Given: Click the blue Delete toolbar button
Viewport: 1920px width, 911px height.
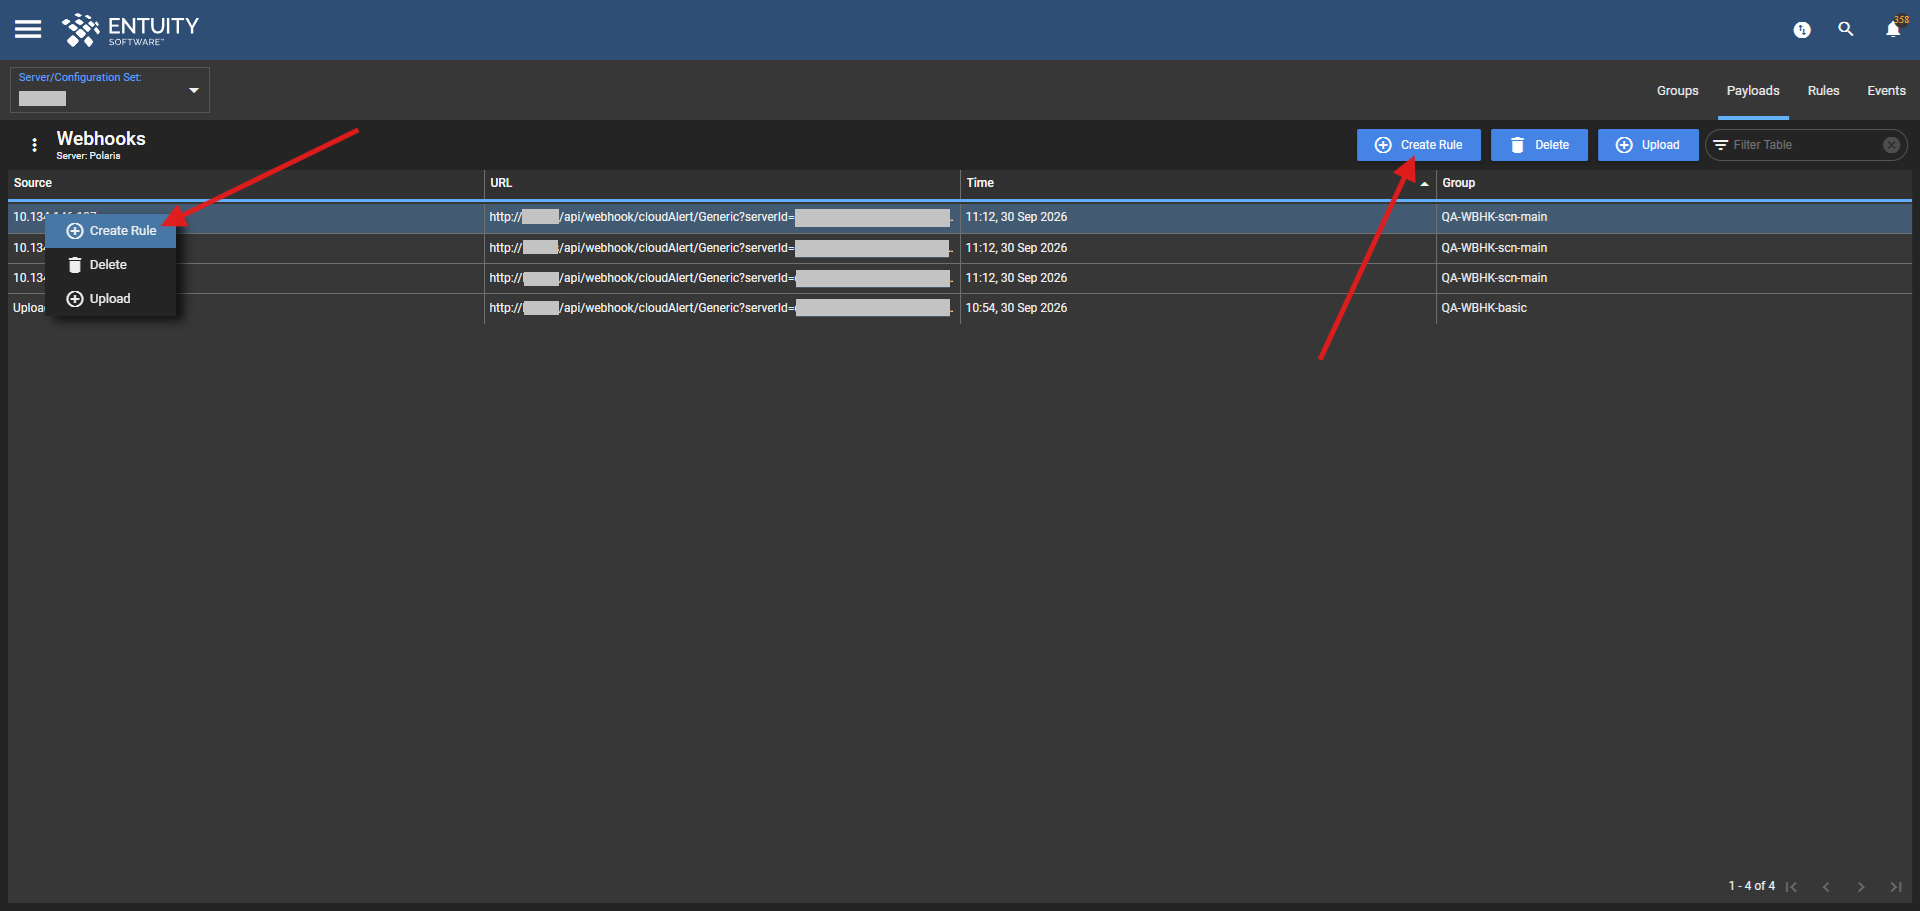Looking at the screenshot, I should (1539, 145).
